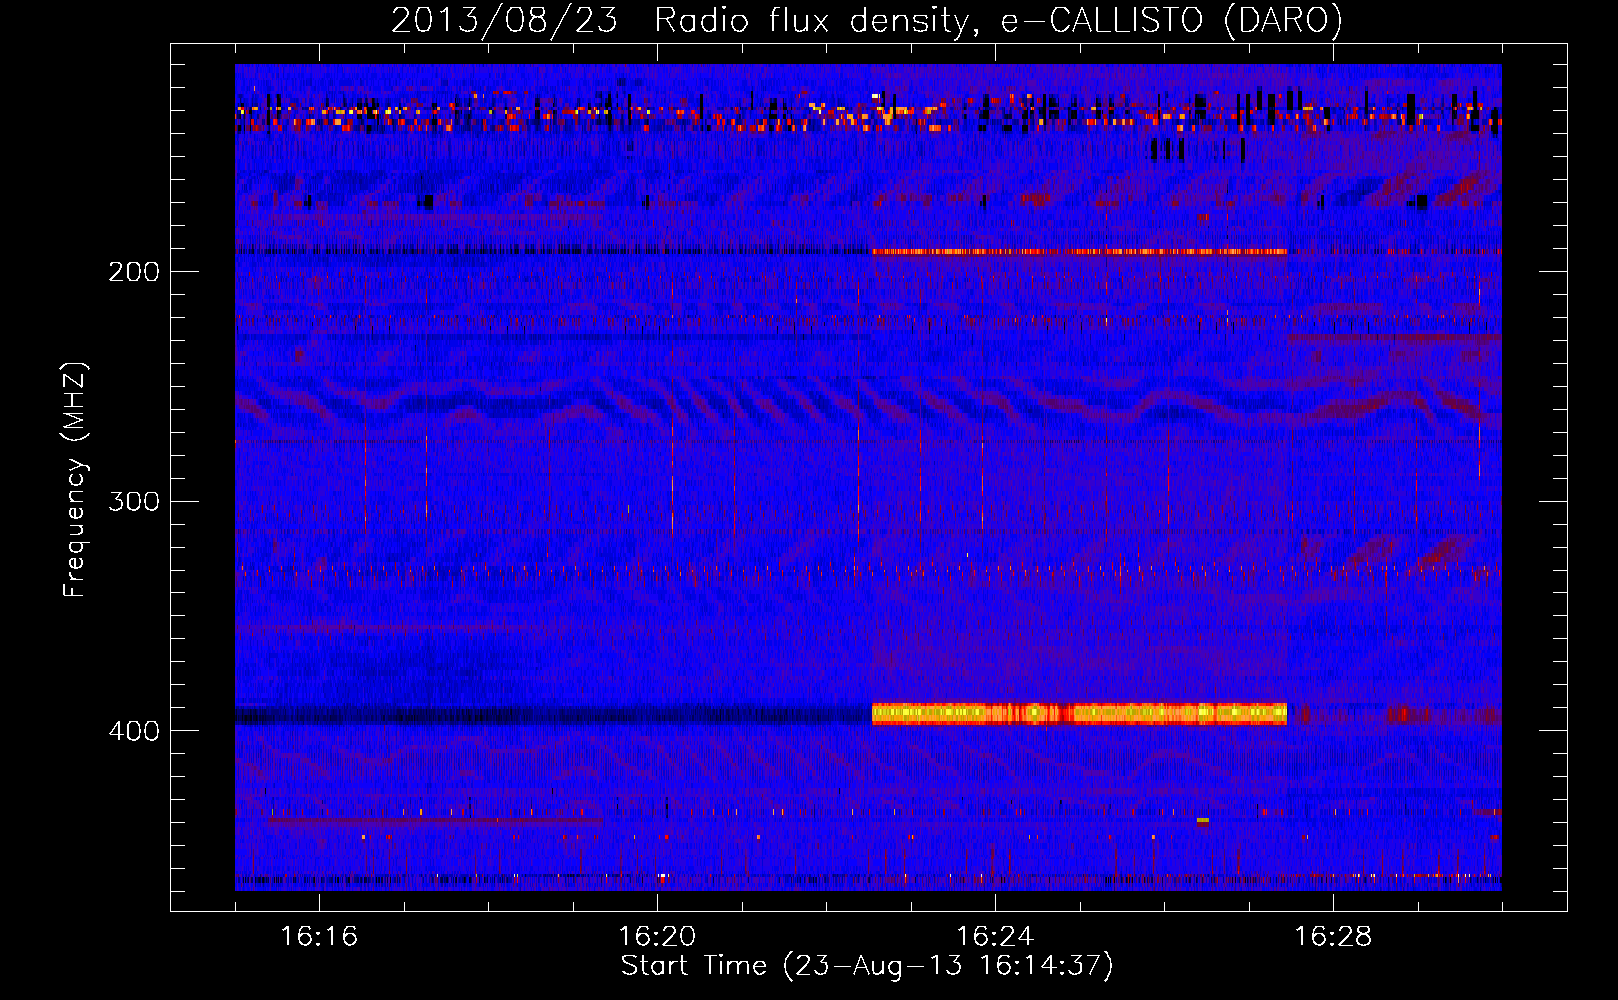
Task: Click the 200 frequency tick label
Action: [134, 272]
